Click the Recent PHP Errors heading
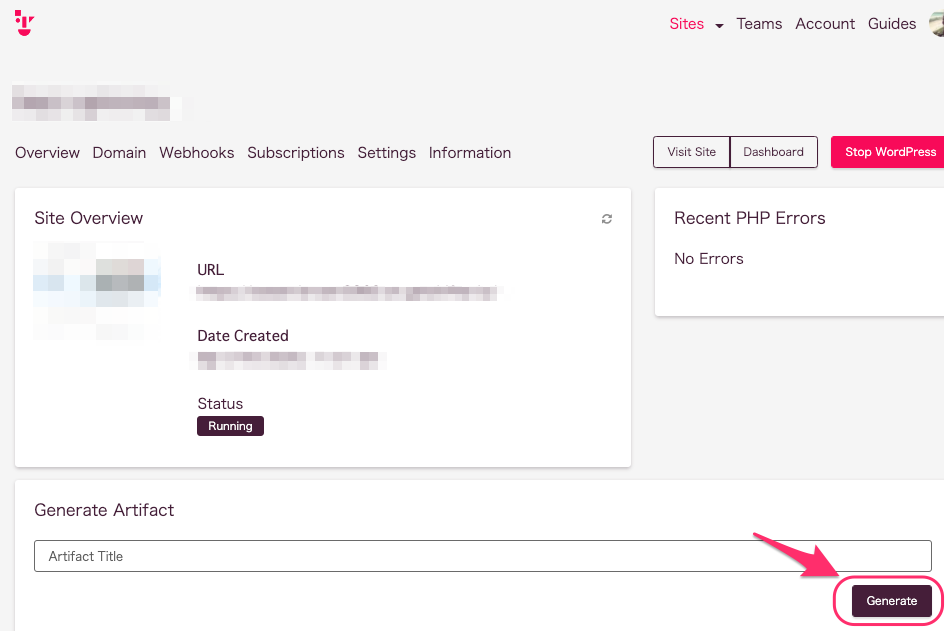 click(x=749, y=218)
